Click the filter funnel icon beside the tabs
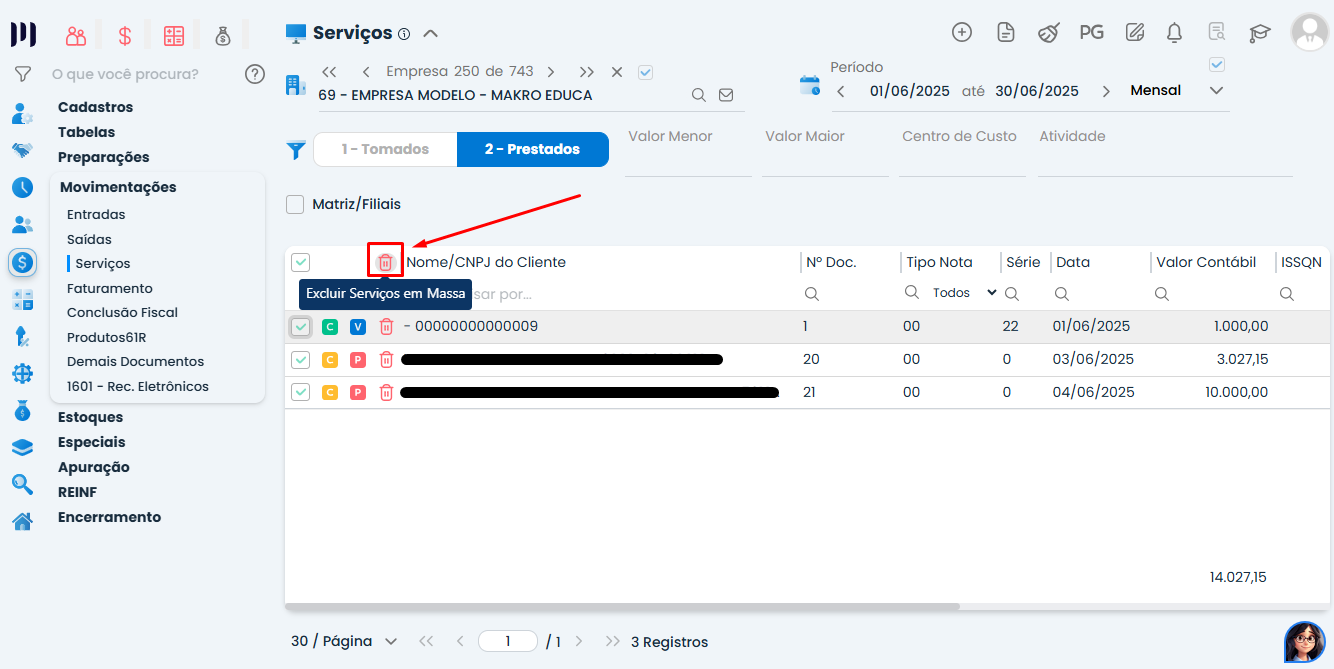The height and width of the screenshot is (669, 1334). pyautogui.click(x=295, y=149)
